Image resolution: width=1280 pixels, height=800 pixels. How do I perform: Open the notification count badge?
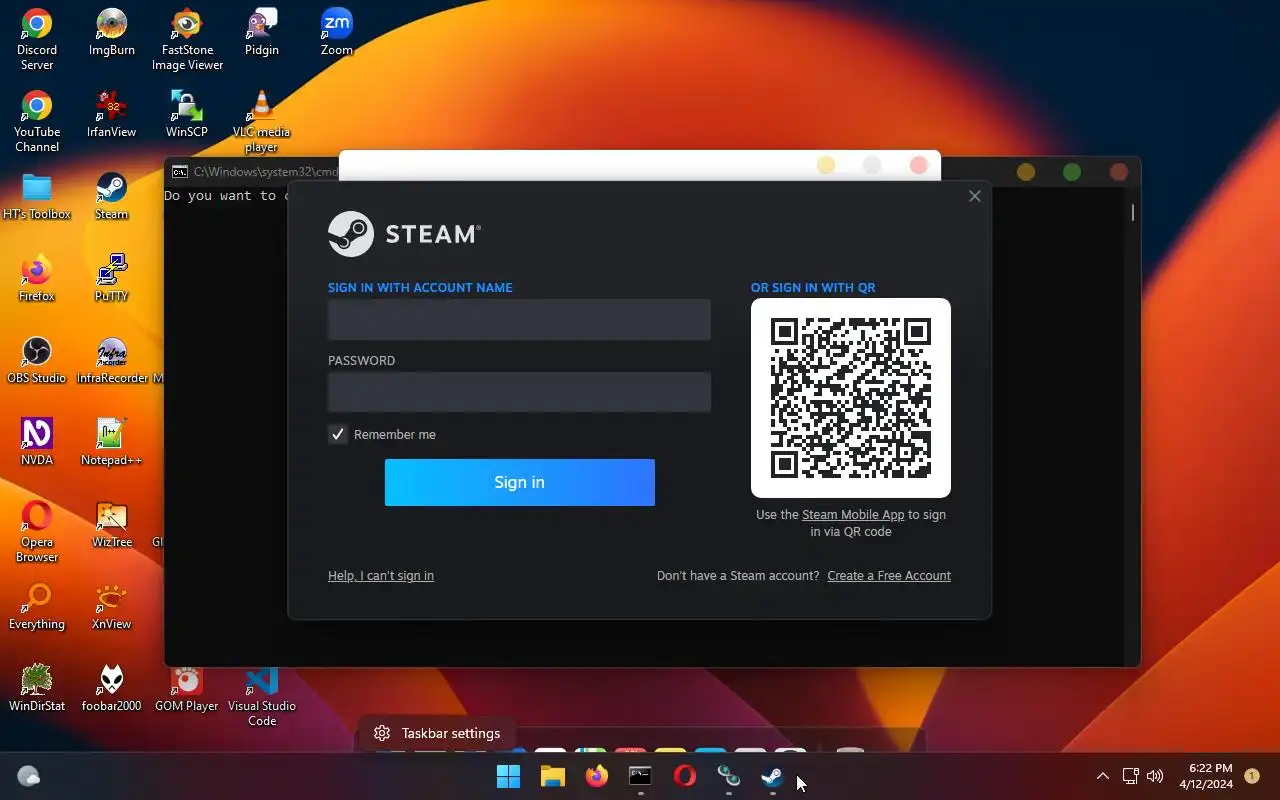[x=1251, y=776]
